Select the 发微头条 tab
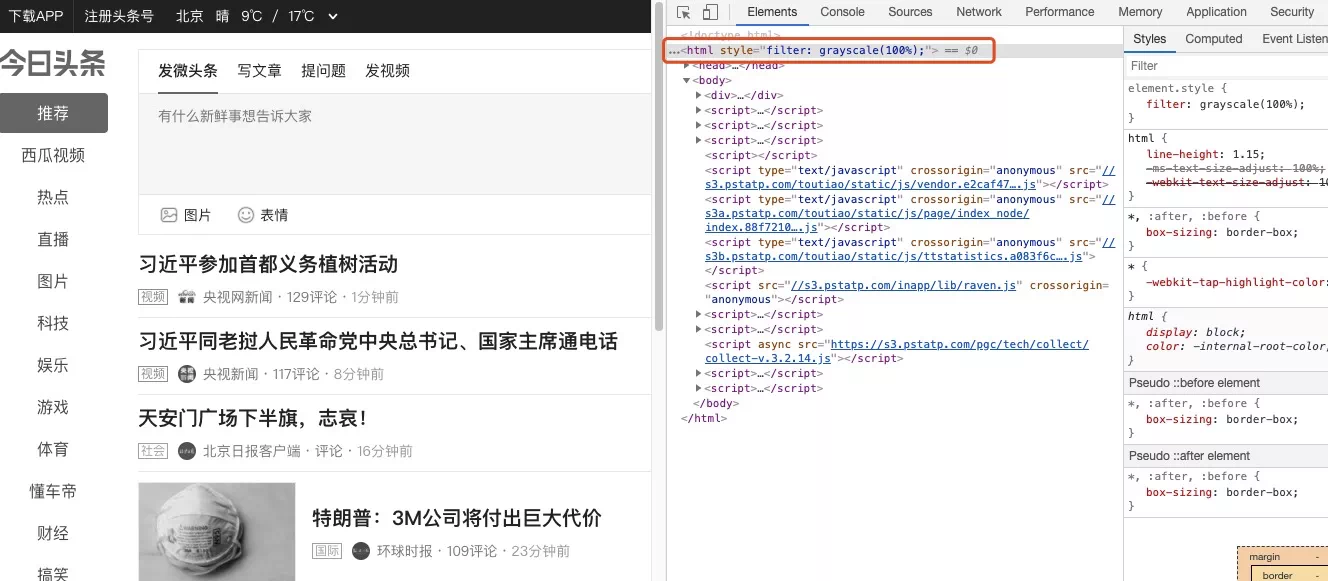The image size is (1328, 581). (188, 71)
